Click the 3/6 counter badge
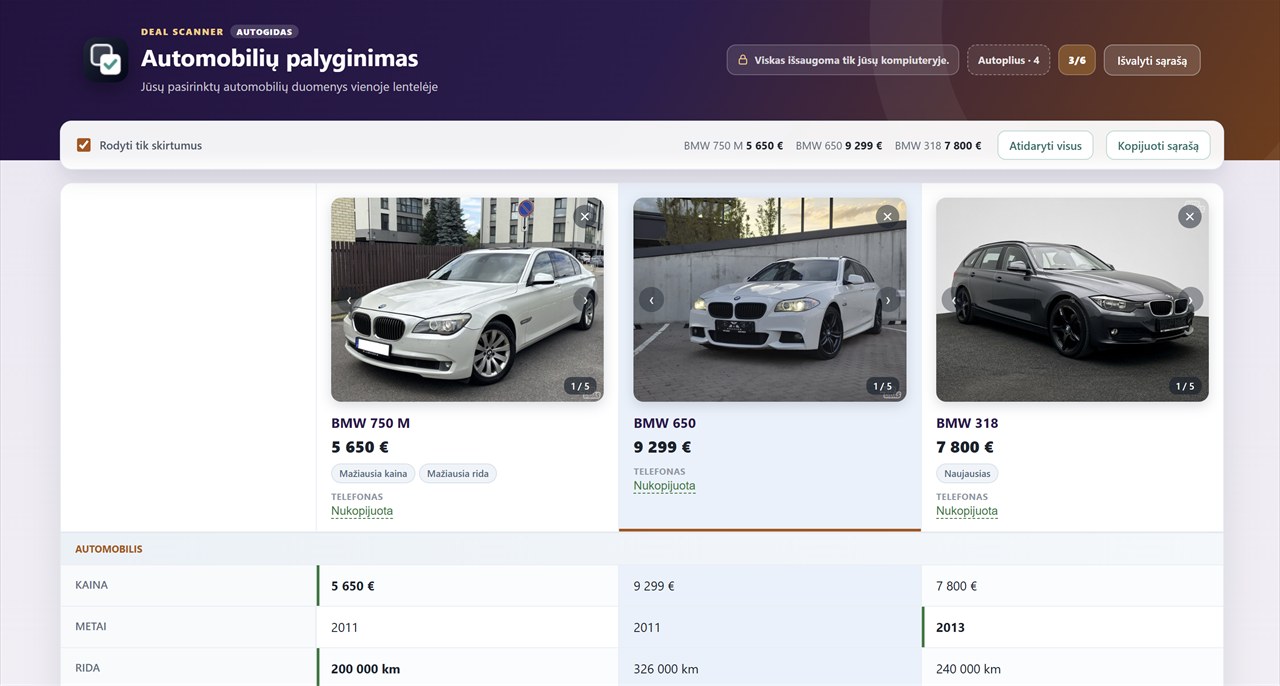Screen dimensions: 1280x686 coord(1077,60)
